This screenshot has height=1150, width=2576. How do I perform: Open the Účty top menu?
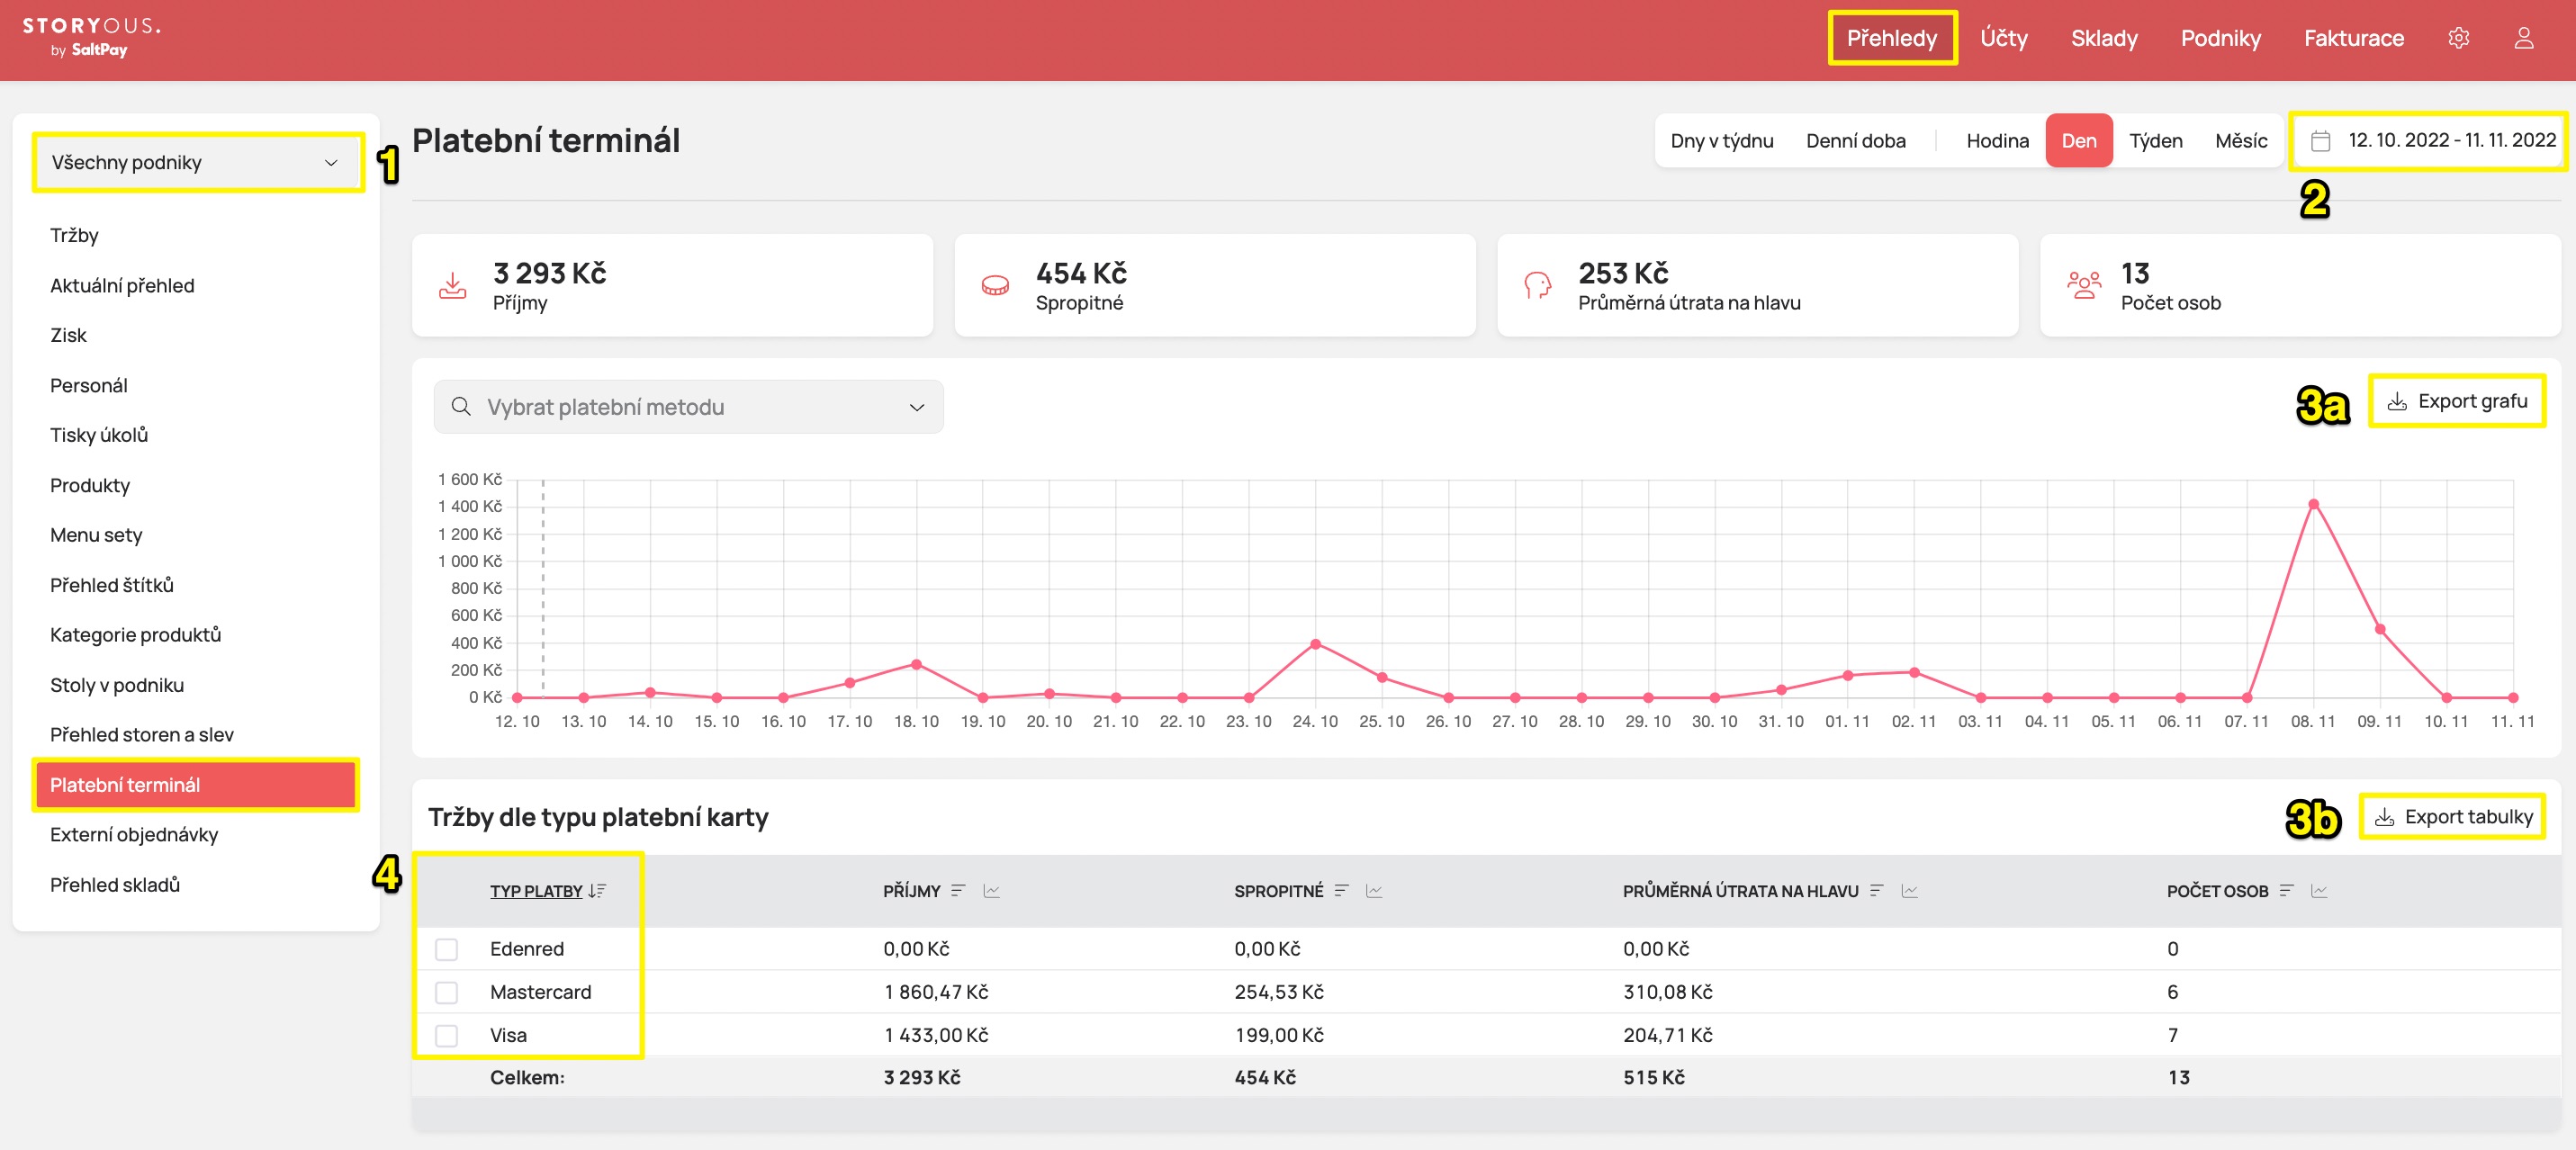click(x=2004, y=38)
